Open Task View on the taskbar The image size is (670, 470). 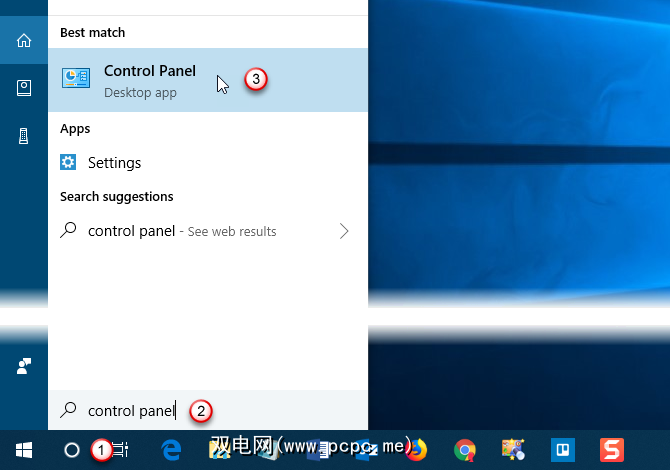tap(120, 450)
